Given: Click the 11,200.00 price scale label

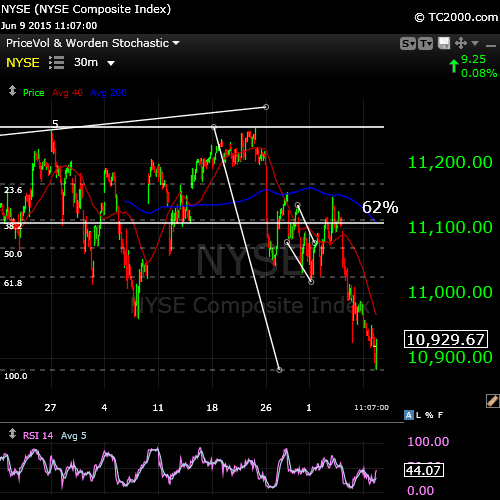Looking at the screenshot, I should pos(450,163).
